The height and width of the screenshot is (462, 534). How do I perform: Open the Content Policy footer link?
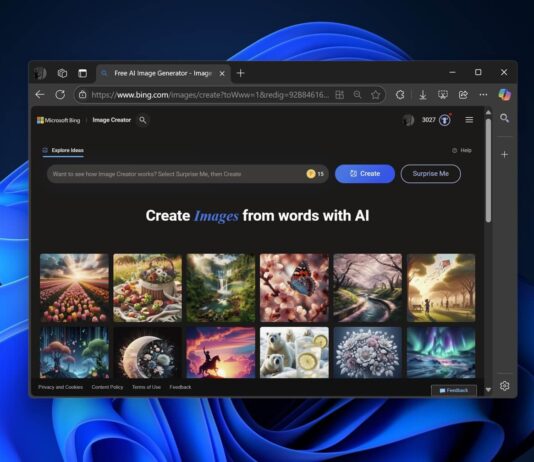pos(107,387)
